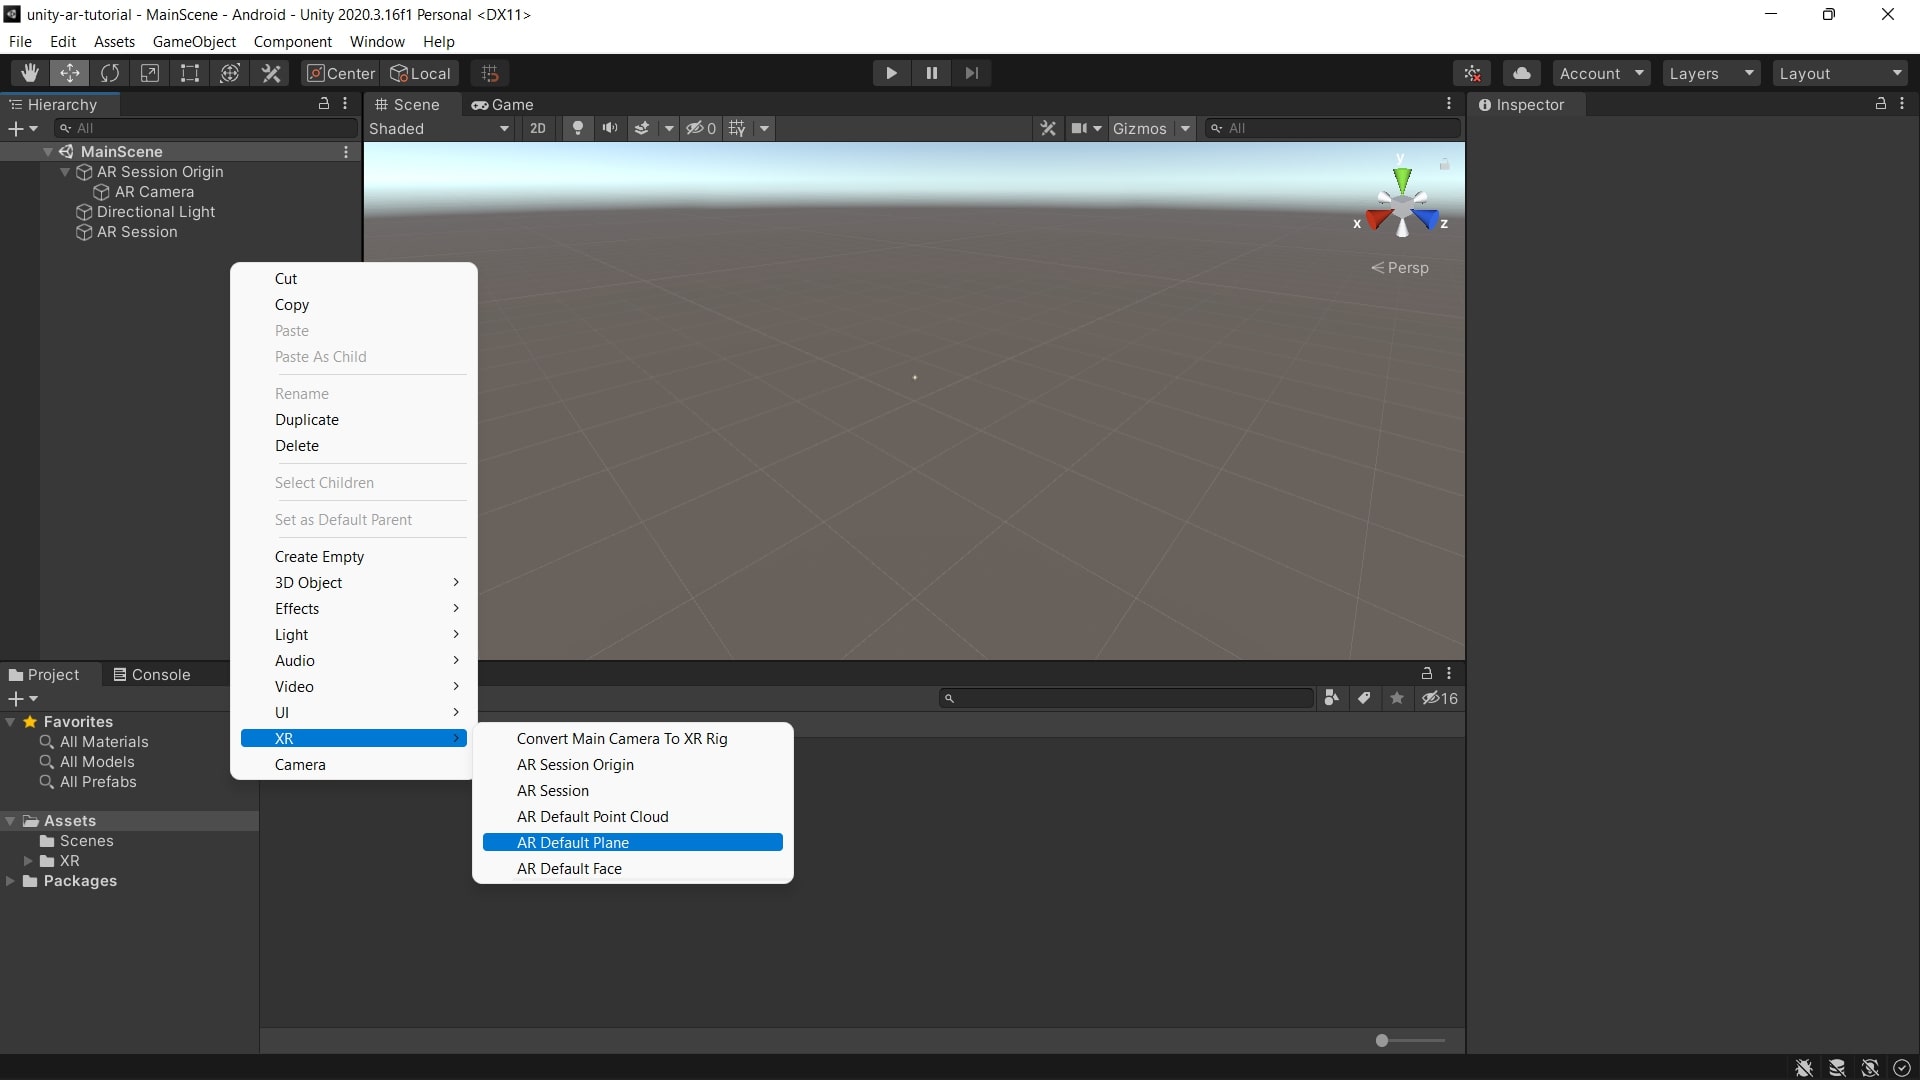This screenshot has width=1920, height=1080.
Task: Collapse the MainScene tree
Action: coord(47,152)
